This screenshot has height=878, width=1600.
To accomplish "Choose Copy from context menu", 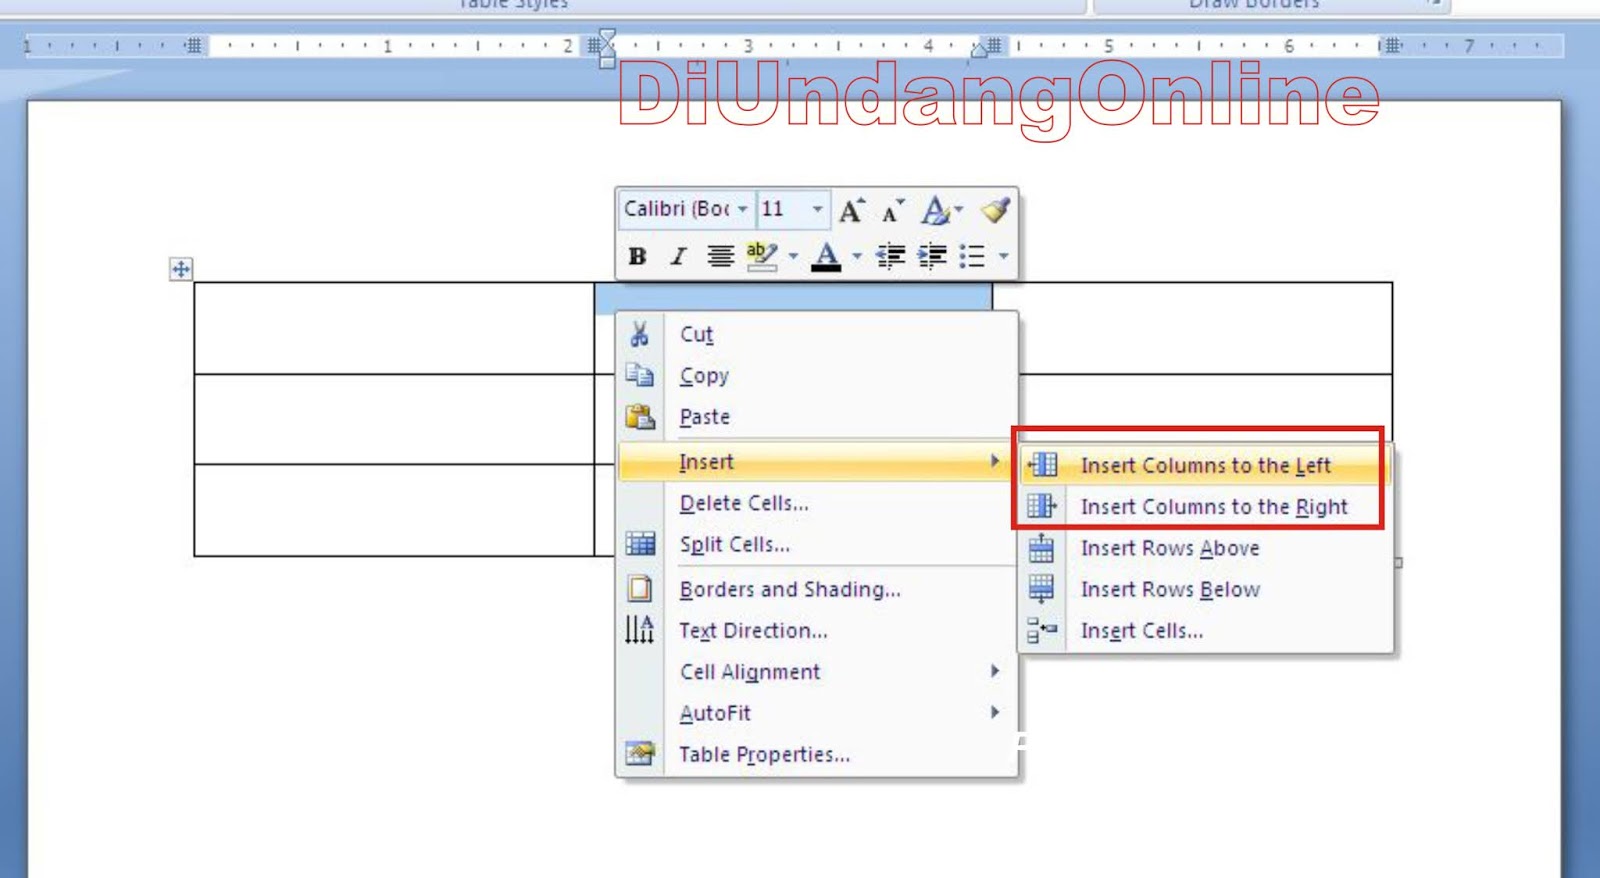I will (818, 375).
